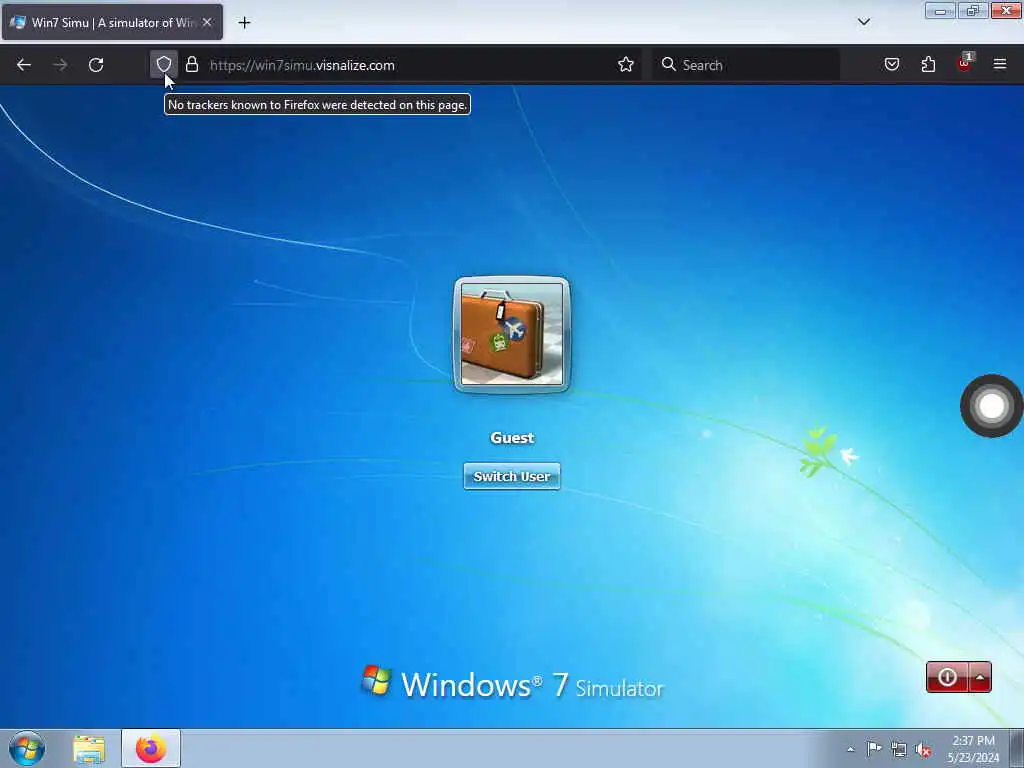Open the clock showing 2:37 PM
Image resolution: width=1024 pixels, height=768 pixels.
973,749
